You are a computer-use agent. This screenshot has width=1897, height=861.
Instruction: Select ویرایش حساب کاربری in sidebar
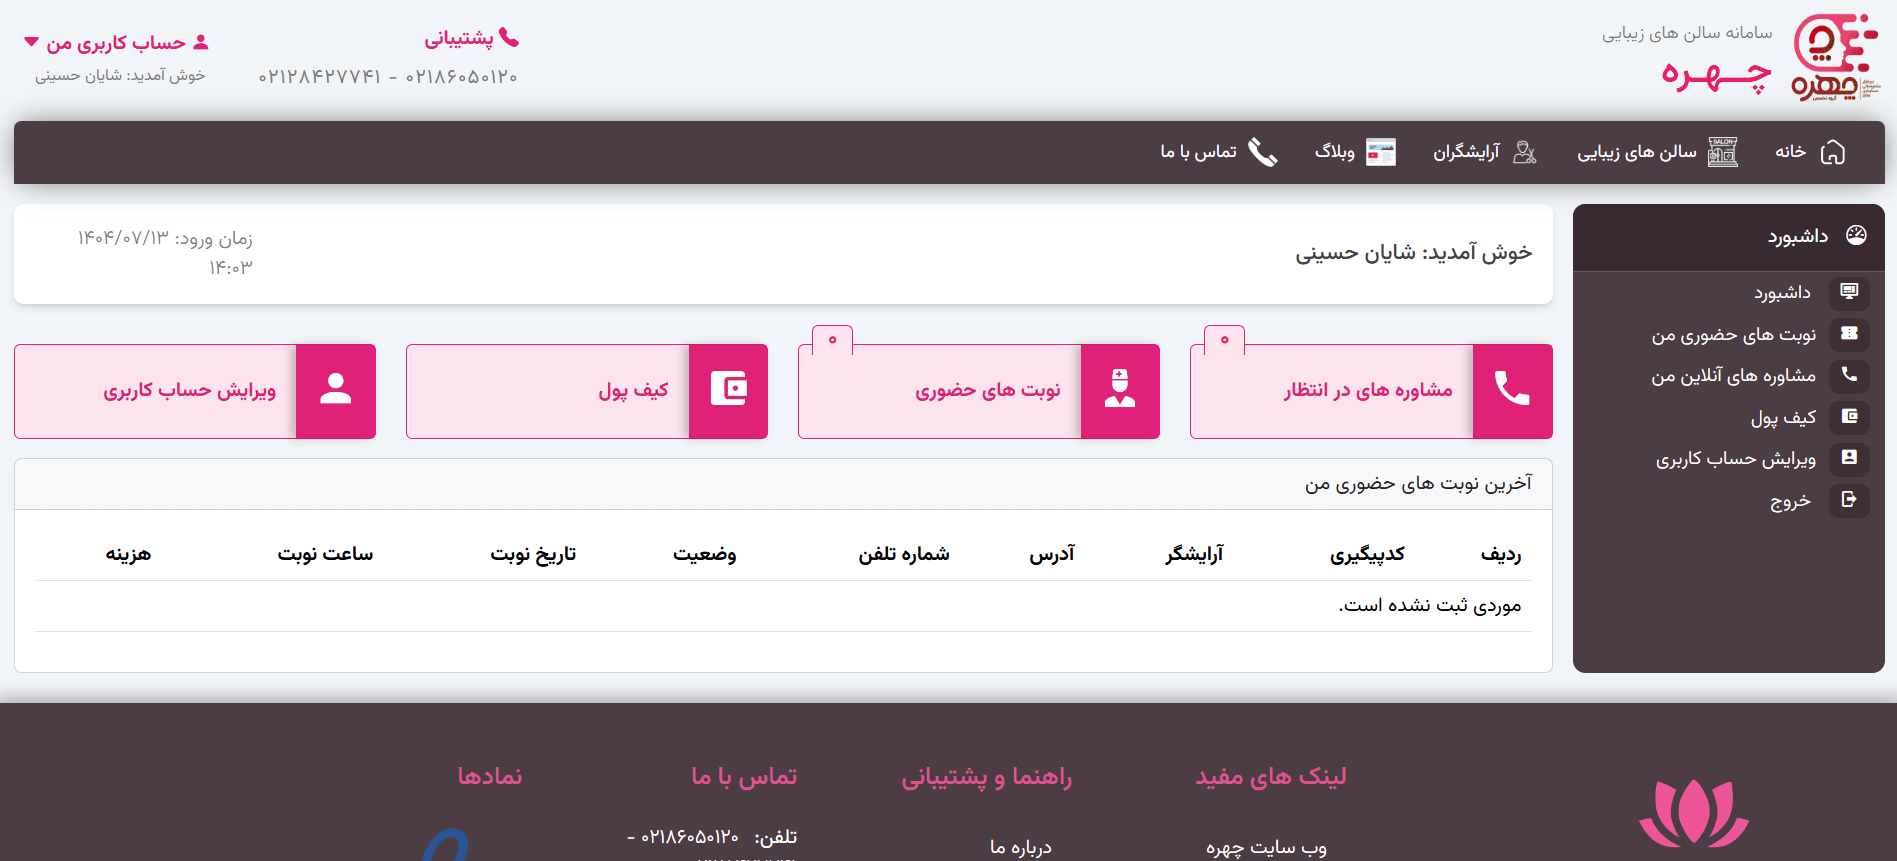pyautogui.click(x=1735, y=459)
